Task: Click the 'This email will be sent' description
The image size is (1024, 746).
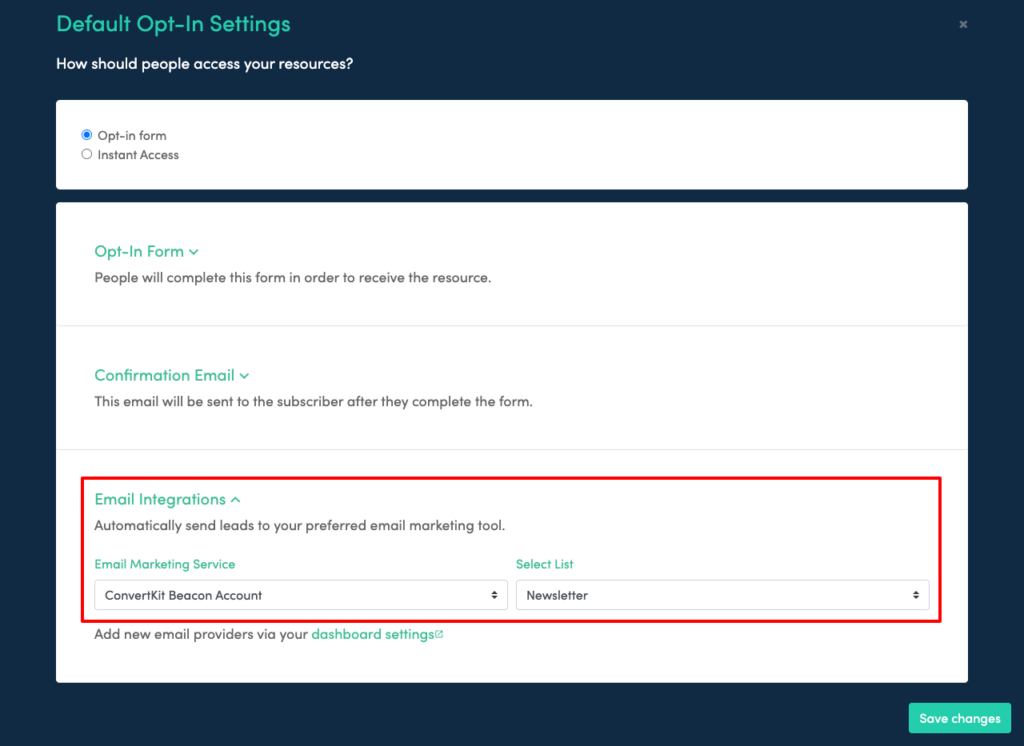Action: 313,402
